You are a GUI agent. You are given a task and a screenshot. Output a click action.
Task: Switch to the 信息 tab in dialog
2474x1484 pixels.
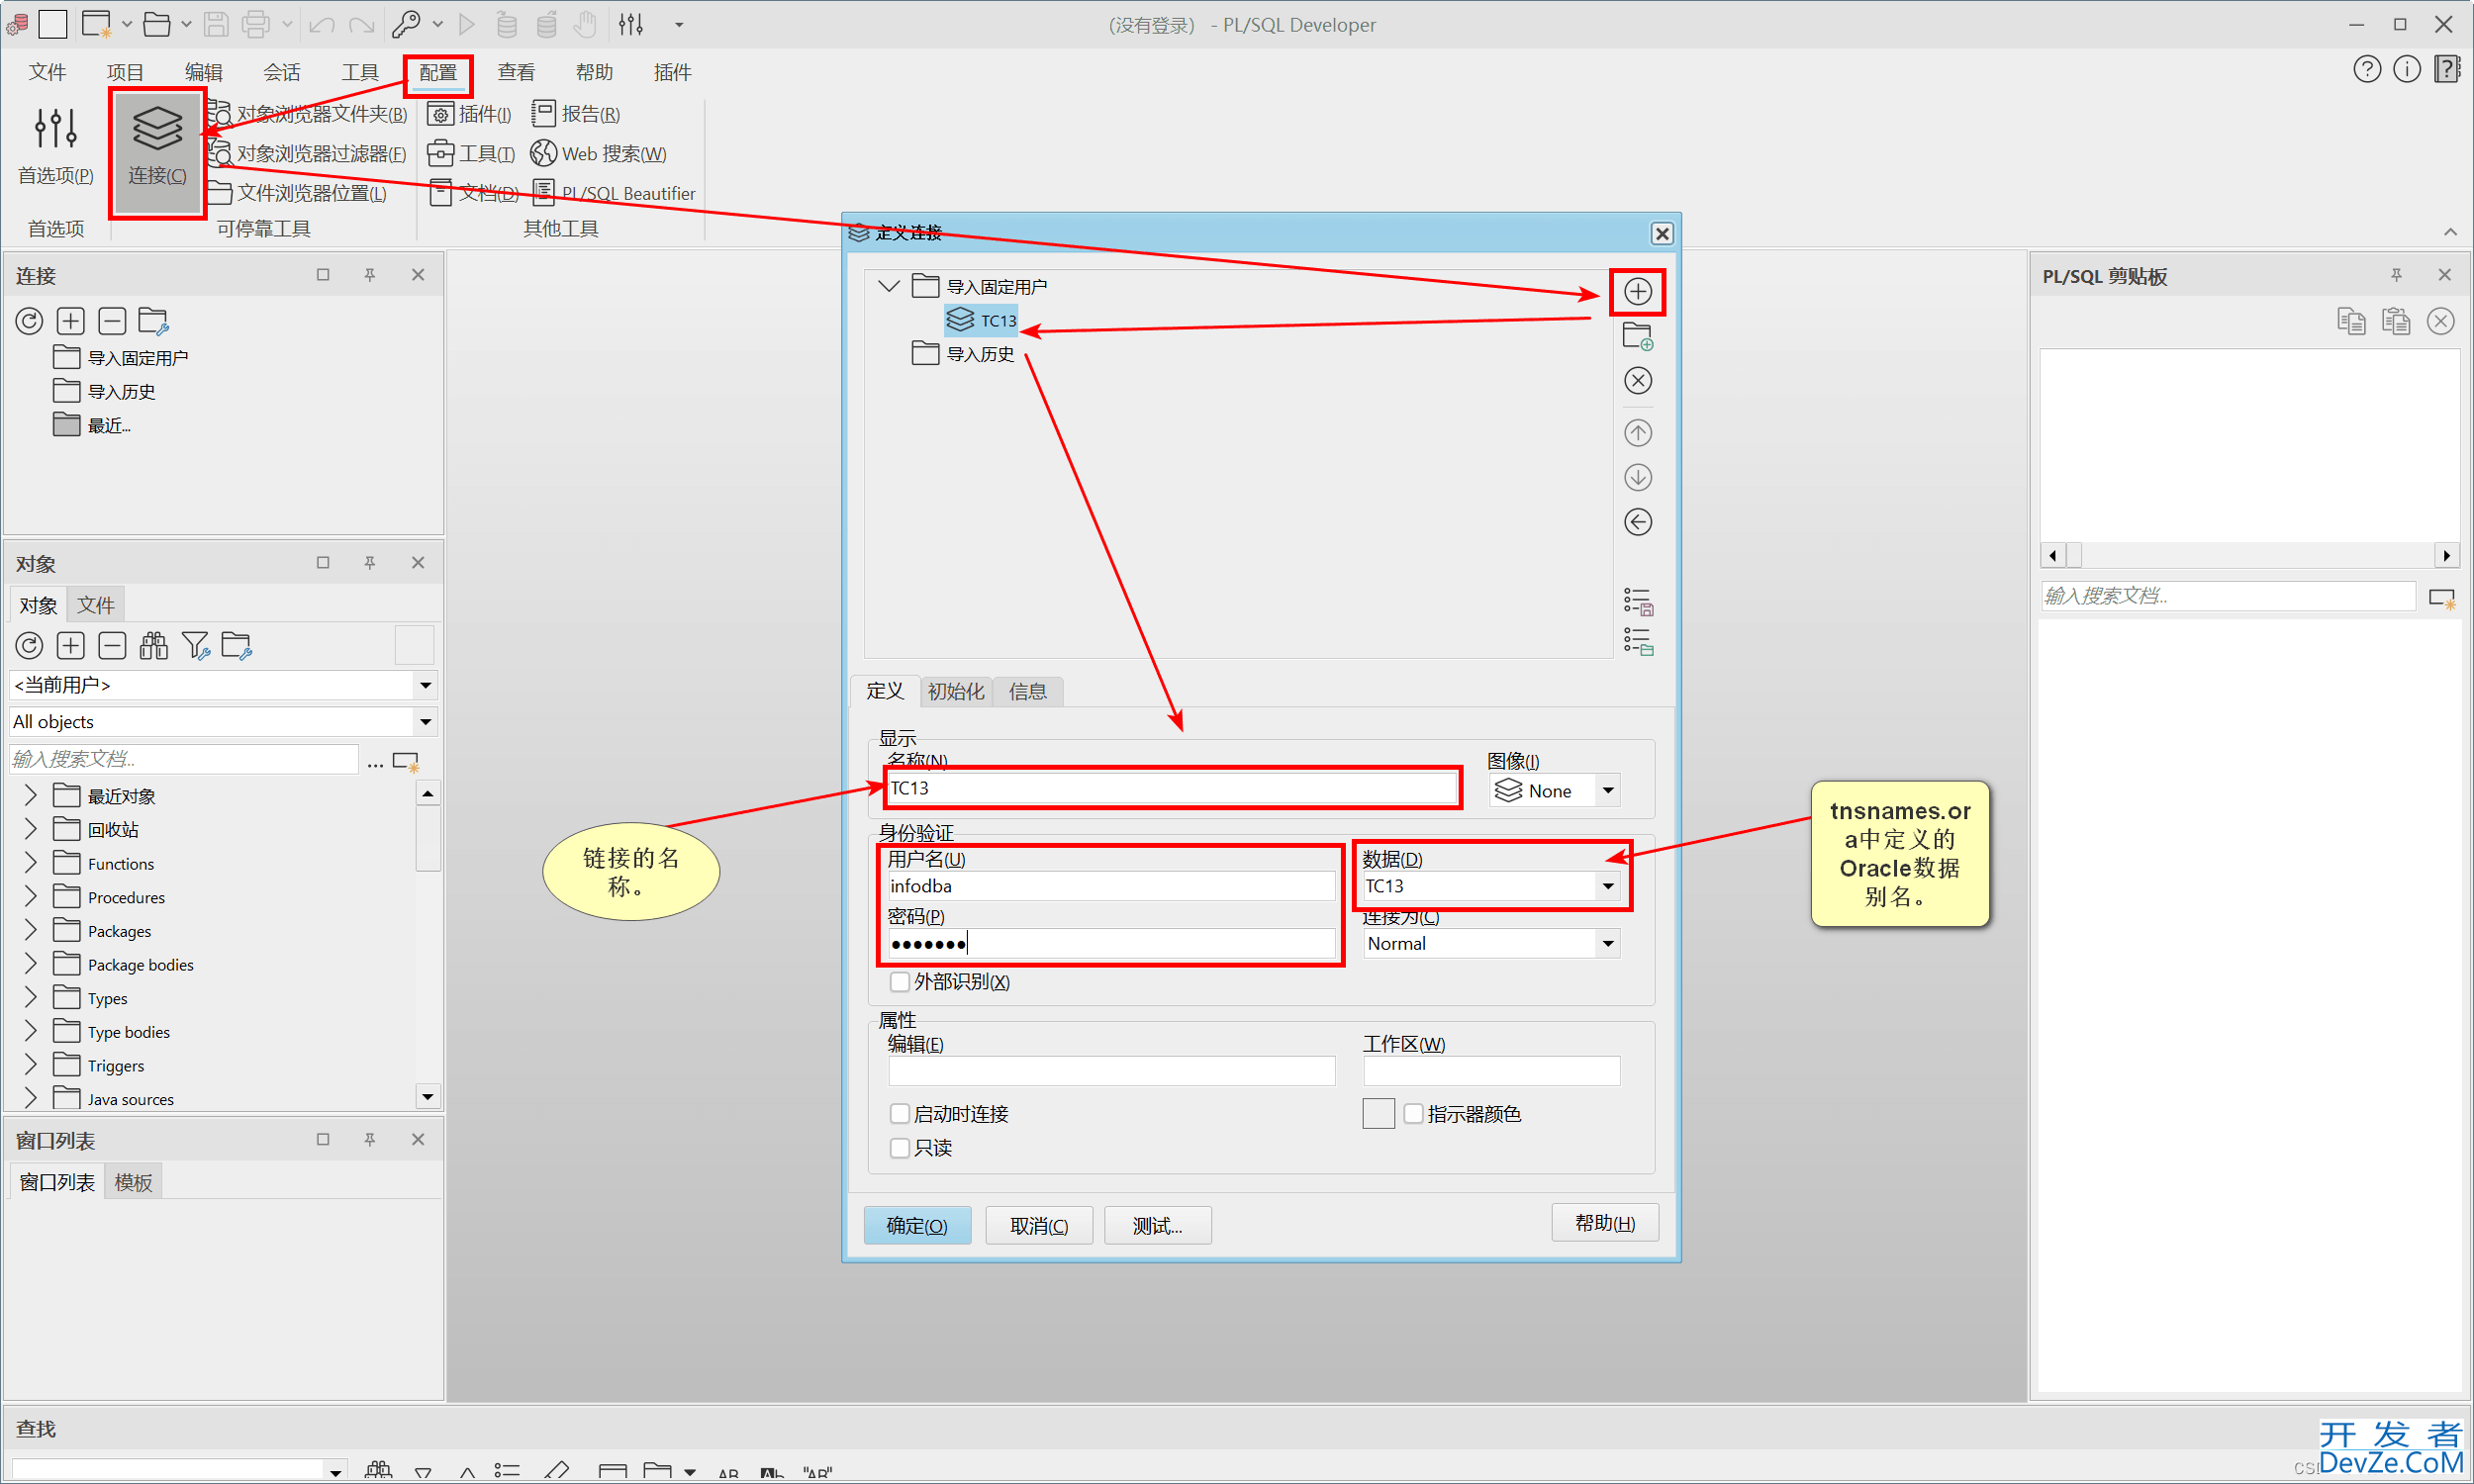(1027, 691)
